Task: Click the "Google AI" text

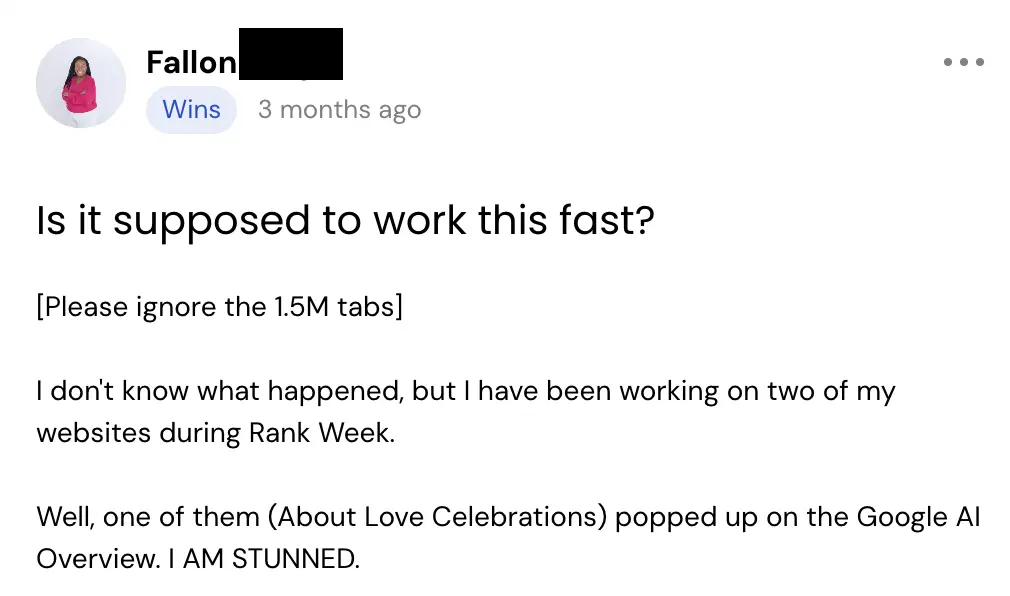Action: tap(919, 517)
